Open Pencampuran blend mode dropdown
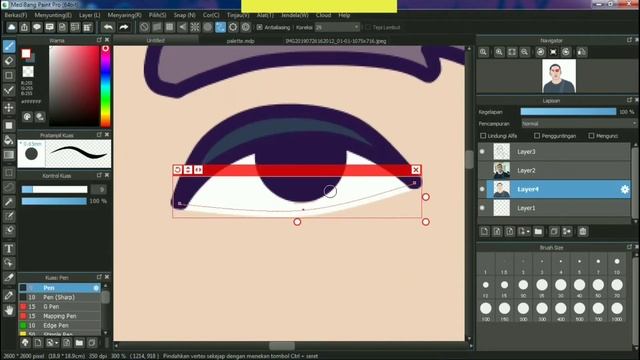 point(579,123)
